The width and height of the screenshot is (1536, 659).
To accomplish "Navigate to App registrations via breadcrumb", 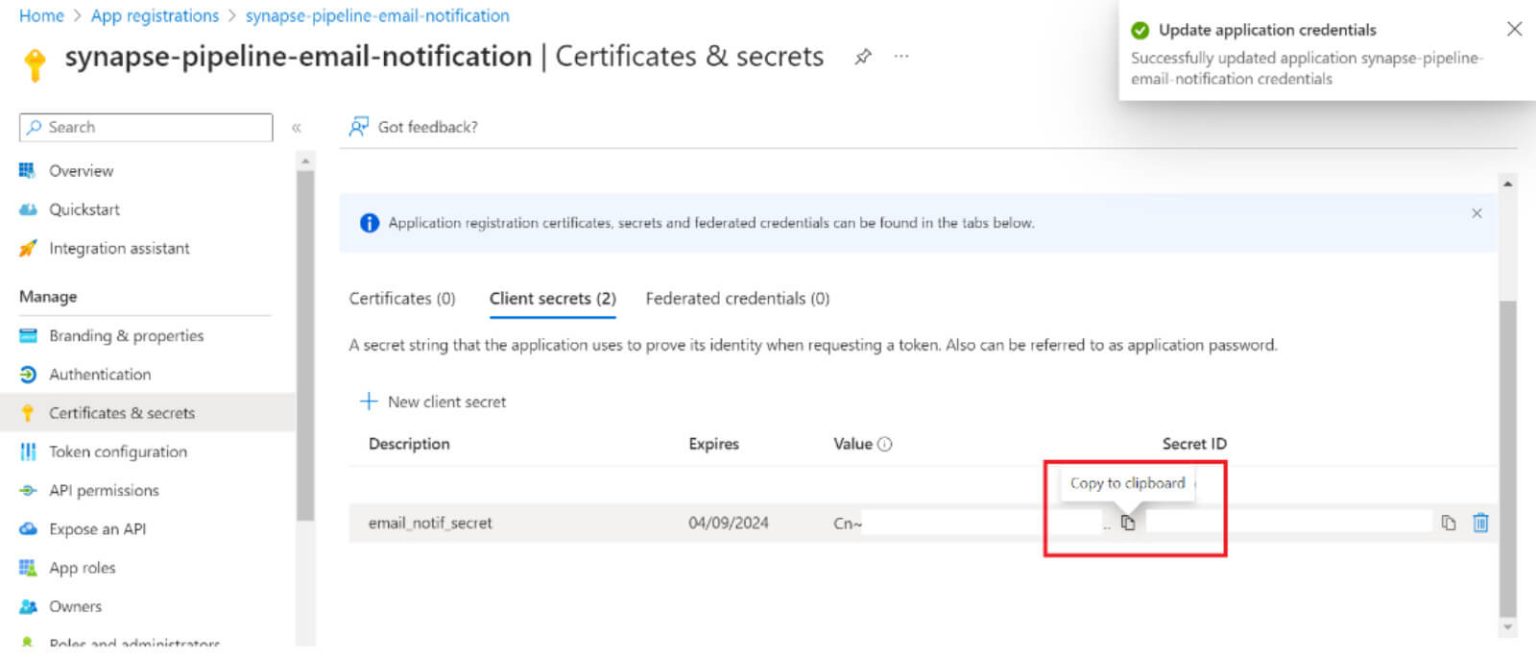I will coord(154,15).
